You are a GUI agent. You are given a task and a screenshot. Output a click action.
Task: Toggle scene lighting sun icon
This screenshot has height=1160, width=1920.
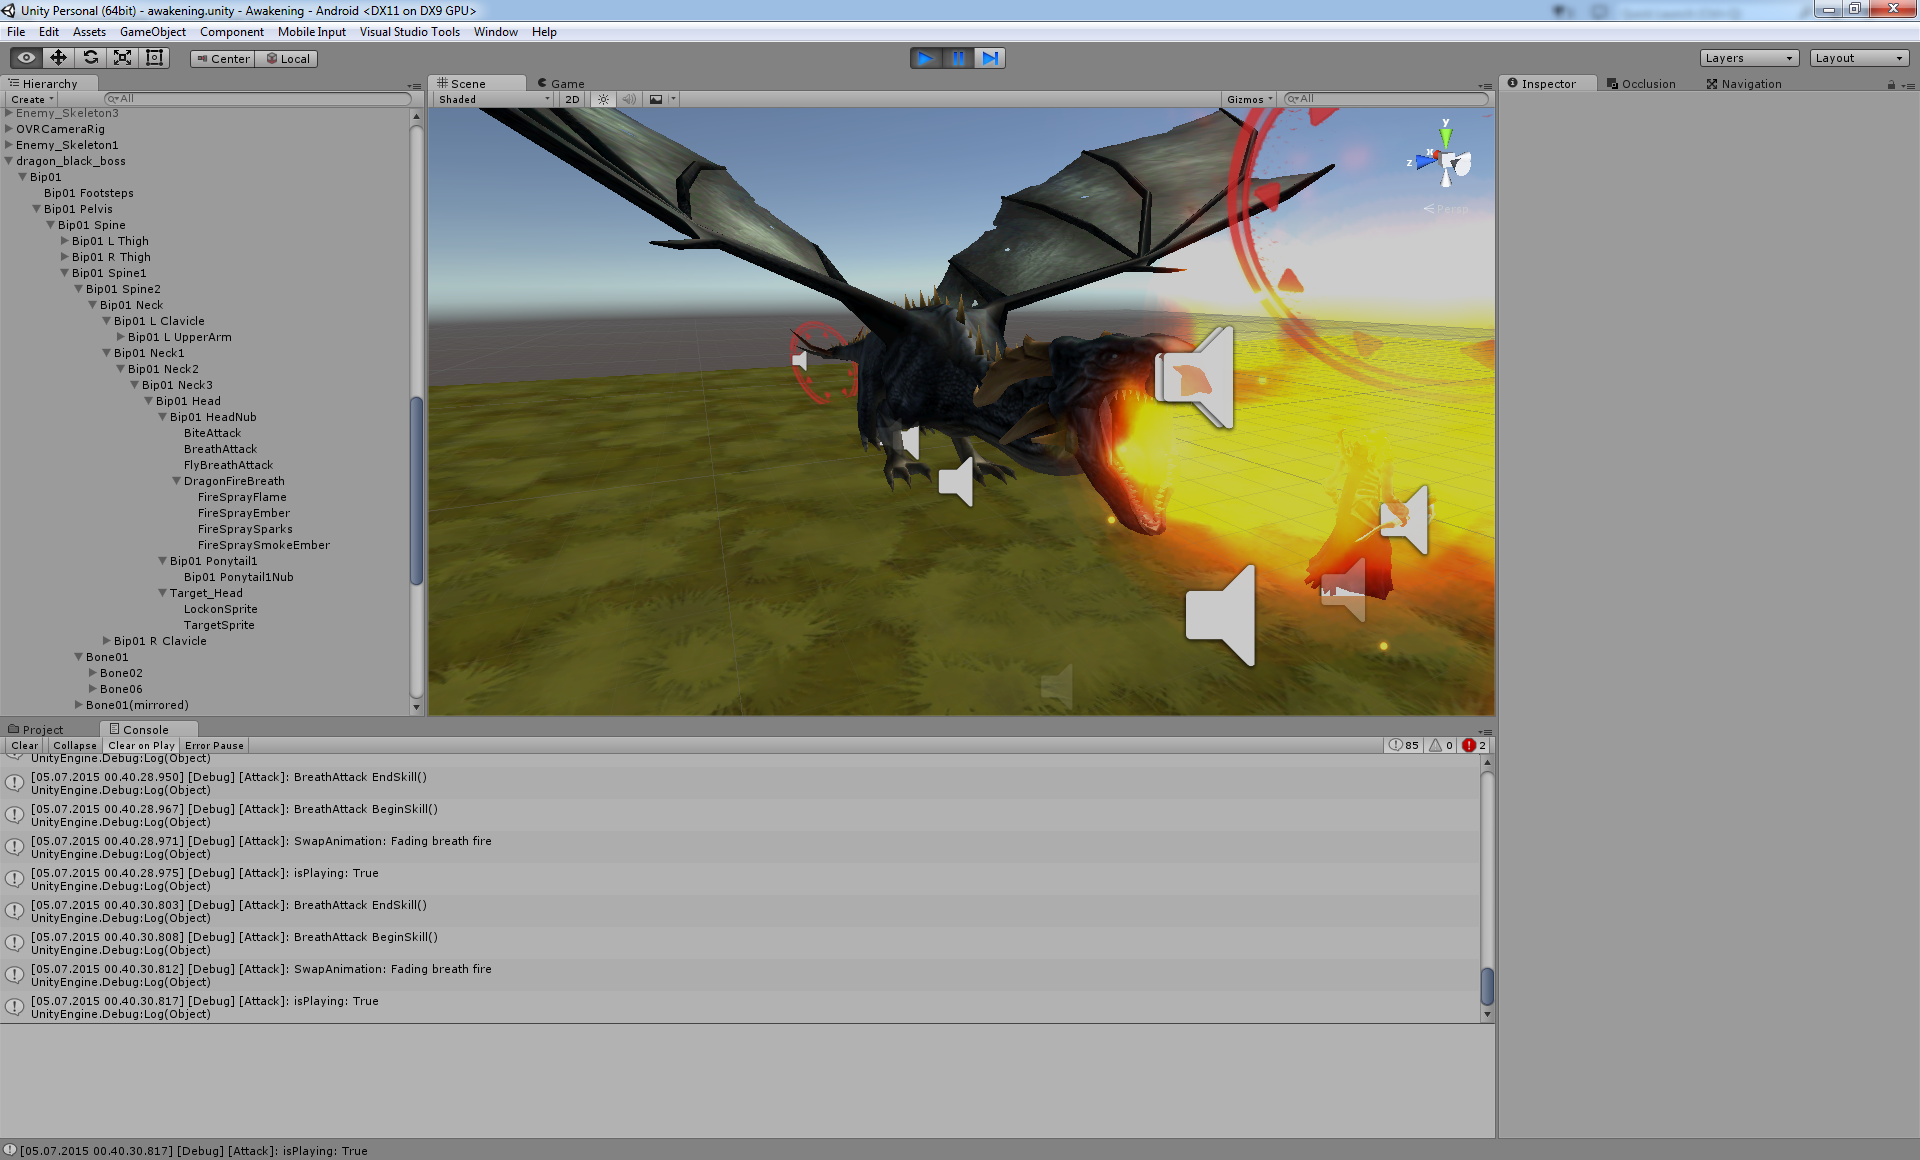[x=603, y=99]
